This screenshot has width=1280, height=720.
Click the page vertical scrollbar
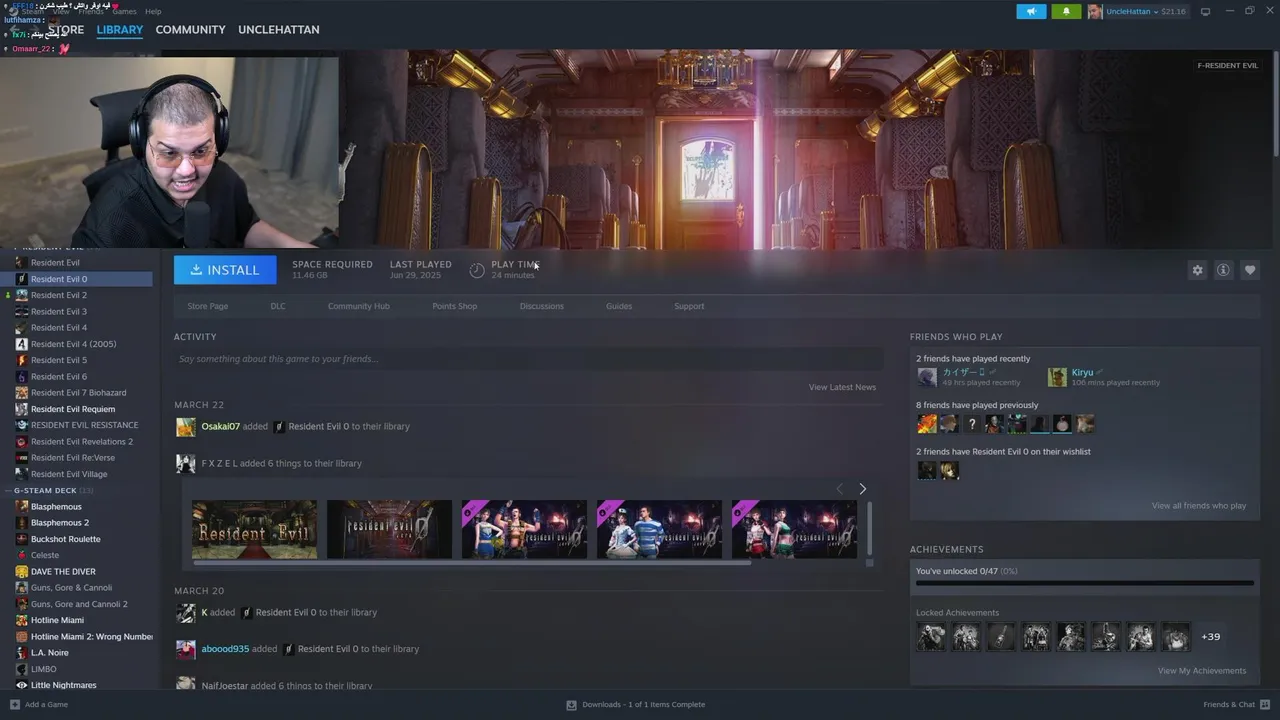tap(1275, 105)
